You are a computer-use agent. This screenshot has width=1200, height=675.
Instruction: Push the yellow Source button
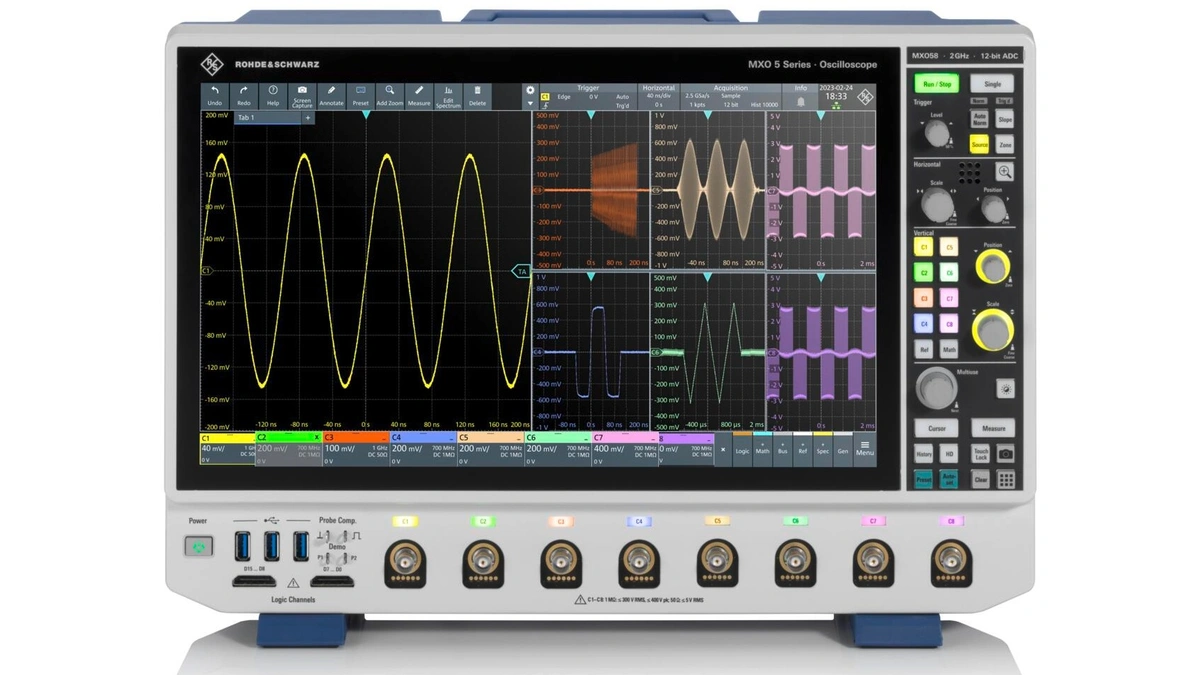979,145
